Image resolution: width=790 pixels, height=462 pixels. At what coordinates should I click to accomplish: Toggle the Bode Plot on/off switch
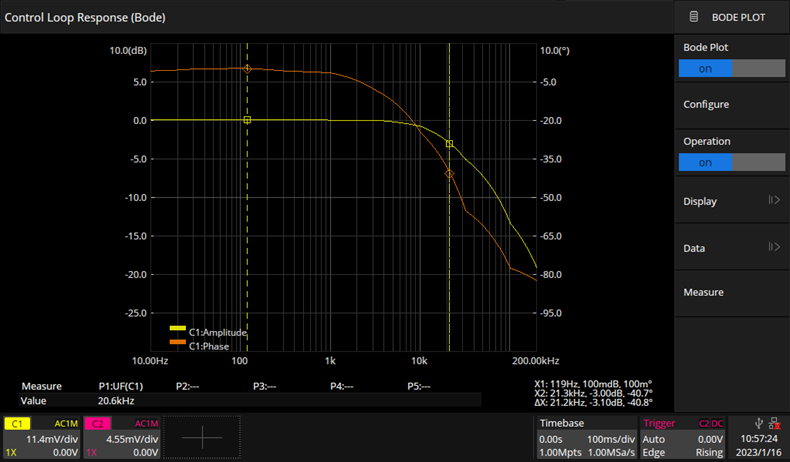731,68
